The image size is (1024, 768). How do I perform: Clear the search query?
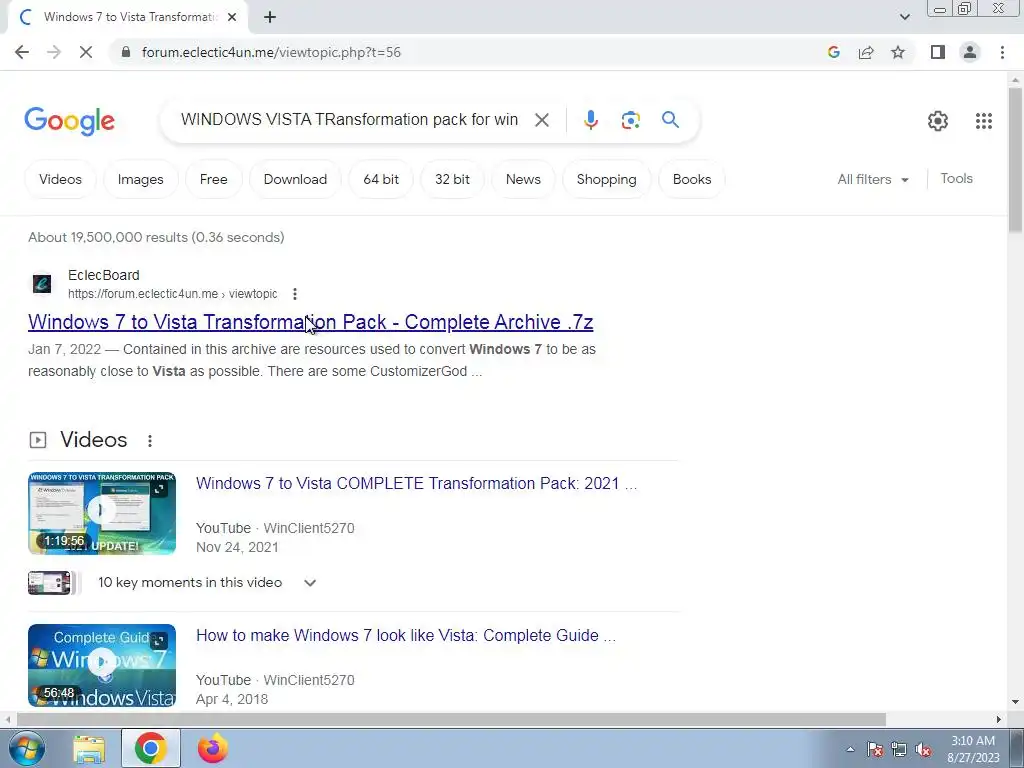[541, 120]
